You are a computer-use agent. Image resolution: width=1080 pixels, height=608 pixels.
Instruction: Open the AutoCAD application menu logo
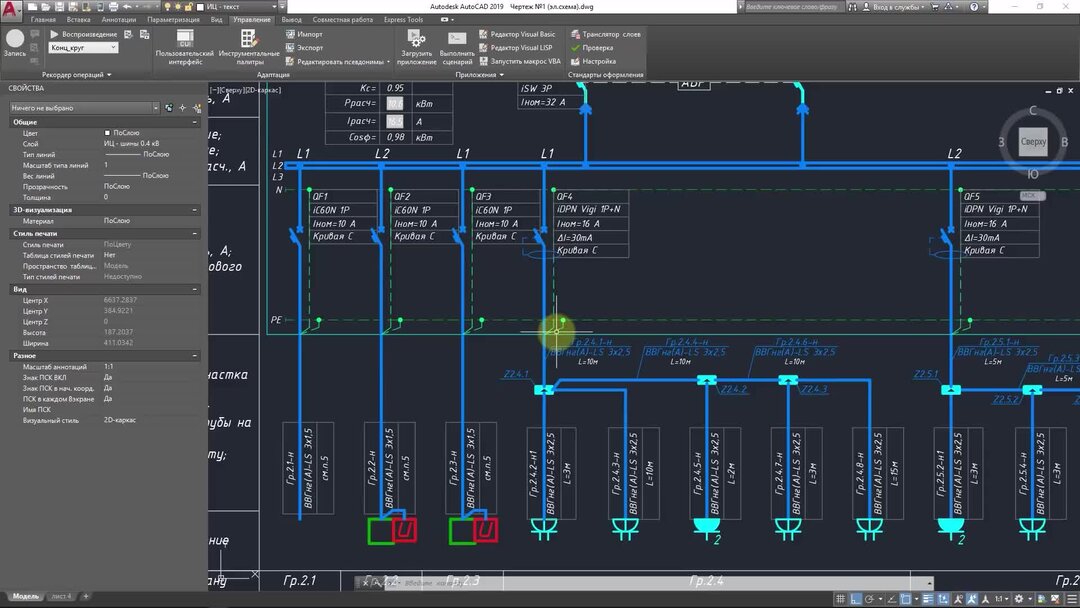(9, 9)
